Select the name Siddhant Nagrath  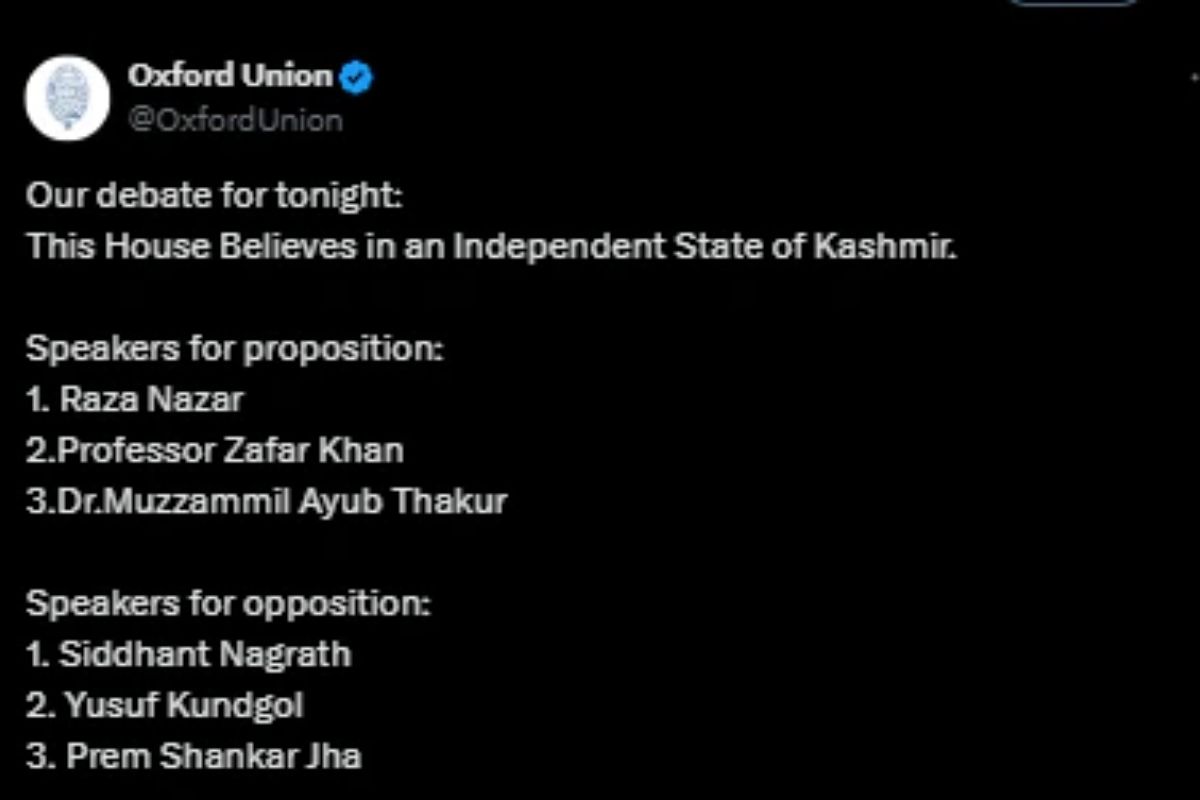205,655
